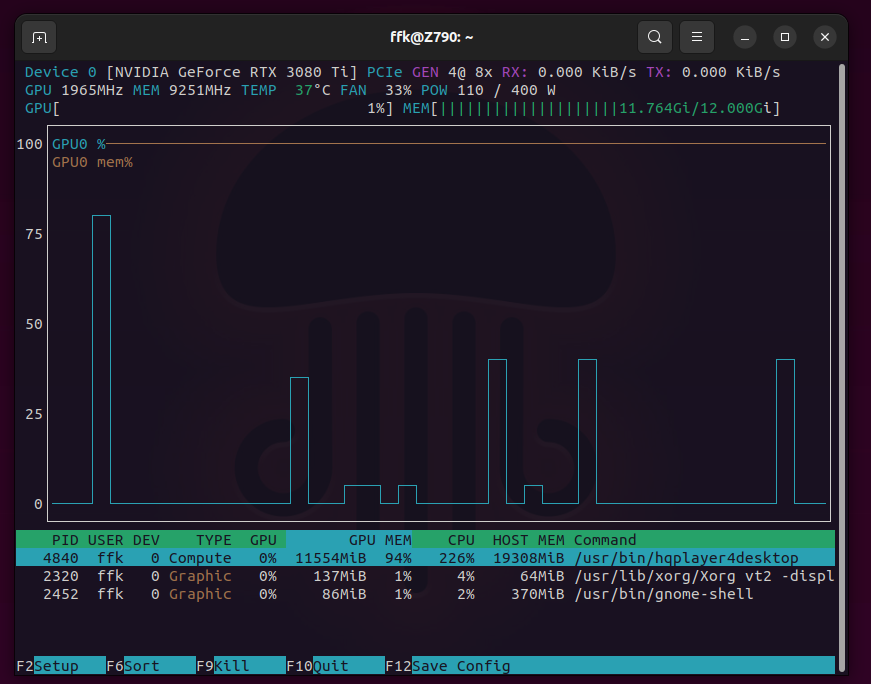The width and height of the screenshot is (871, 684).
Task: Close the terminal window
Action: [825, 37]
